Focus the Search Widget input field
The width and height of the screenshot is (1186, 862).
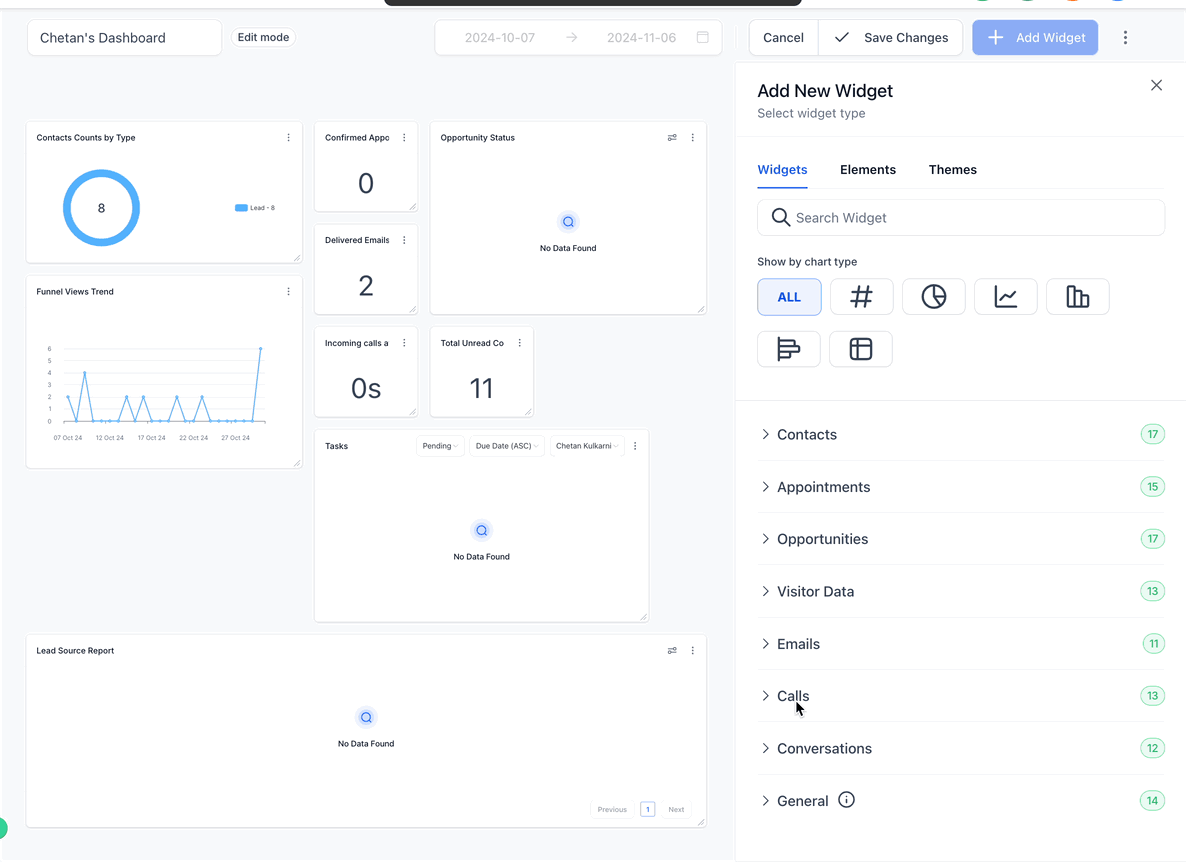pyautogui.click(x=961, y=218)
